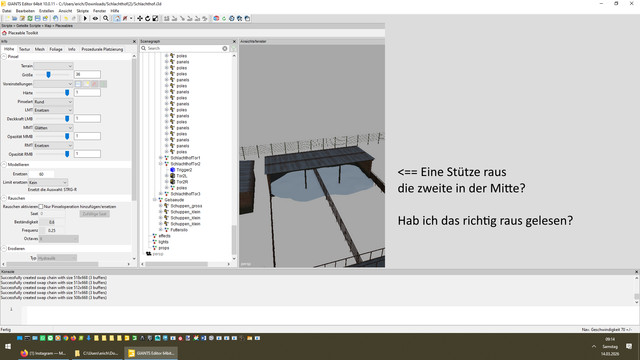The width and height of the screenshot is (640, 360).
Task: Collapse the SchlachthofTor2 tree node
Action: coord(160,164)
